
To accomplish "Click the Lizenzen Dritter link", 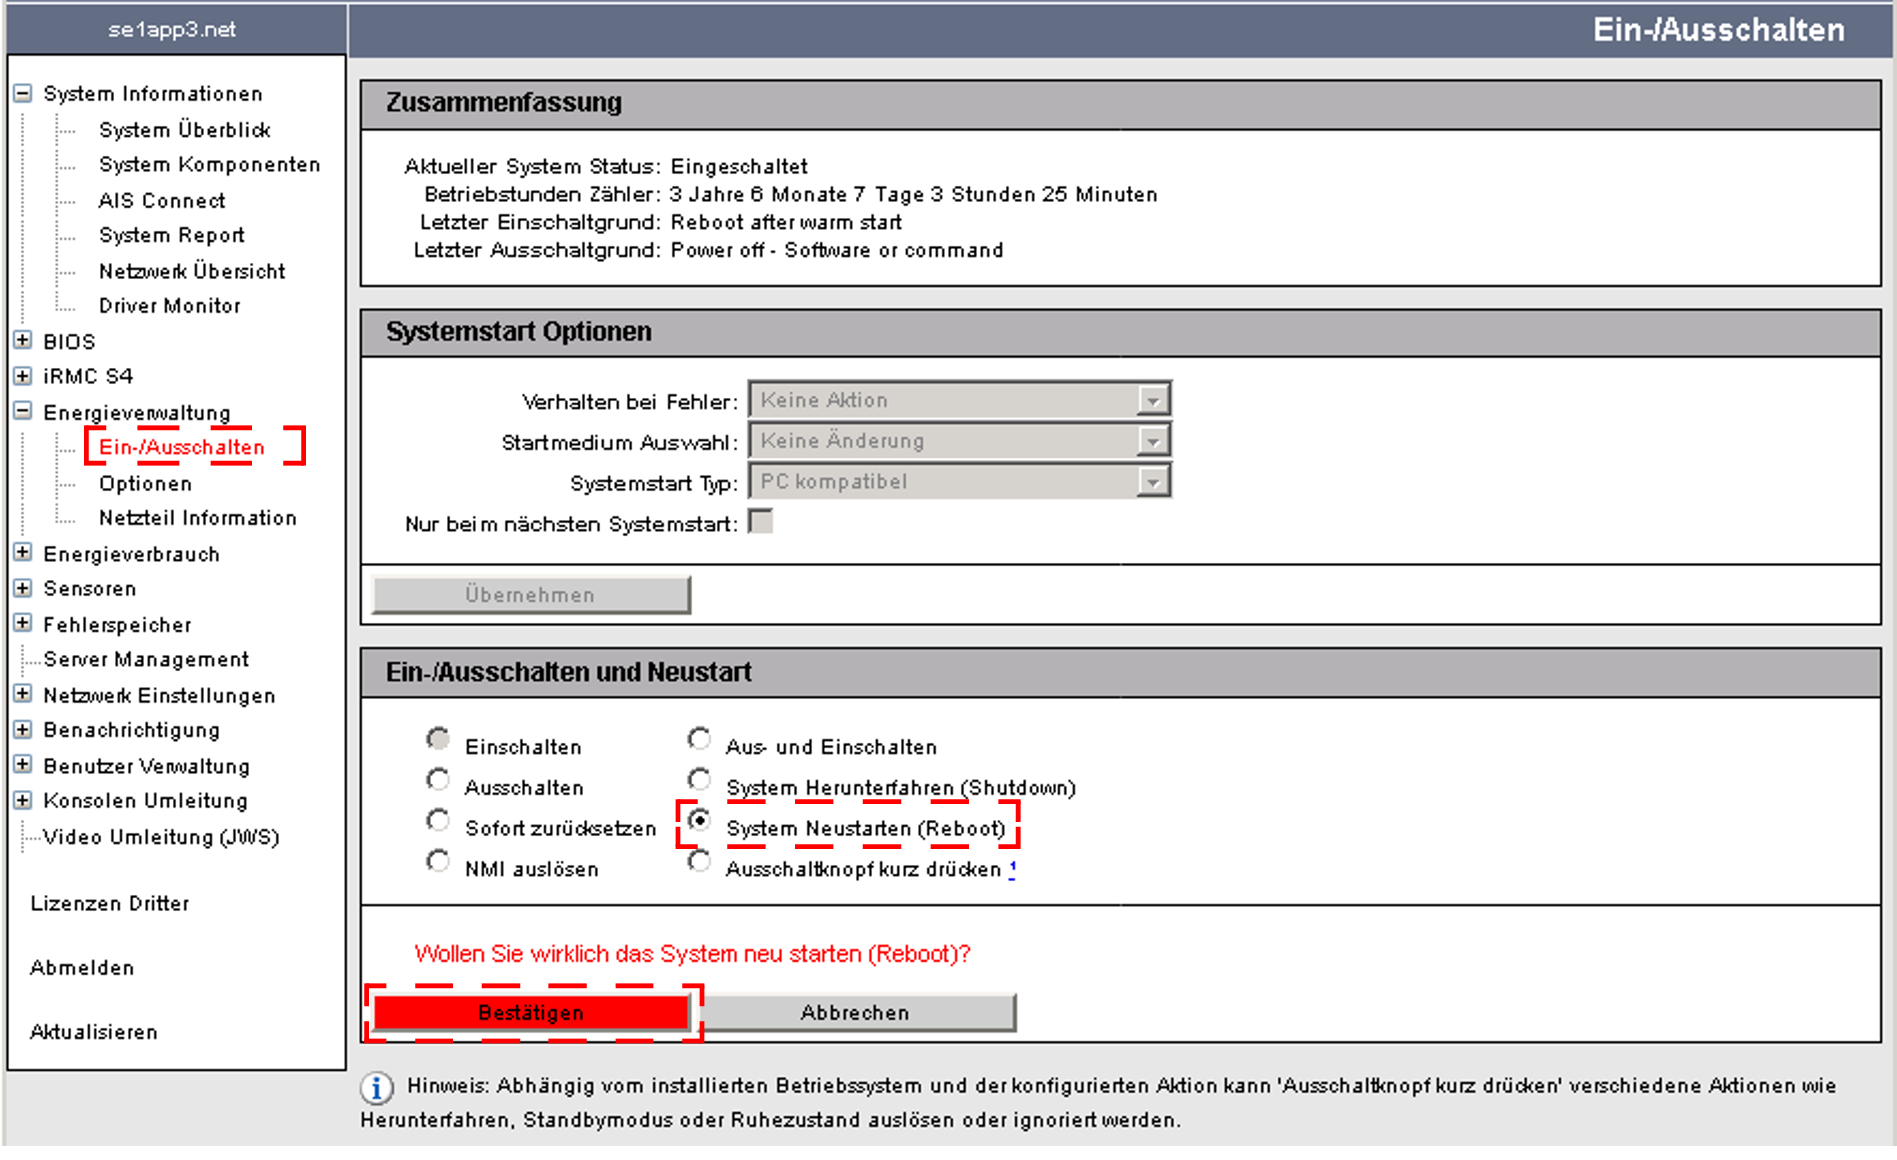I will click(109, 903).
